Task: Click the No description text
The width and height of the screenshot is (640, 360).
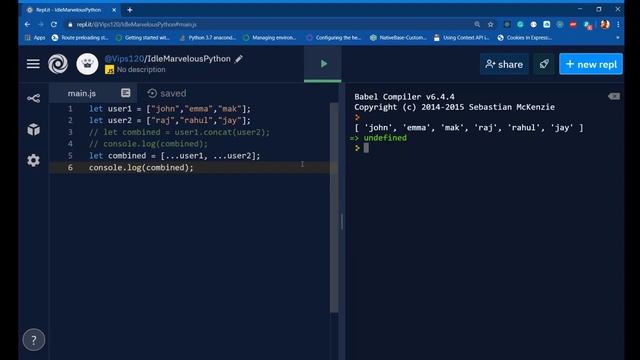Action: [141, 70]
